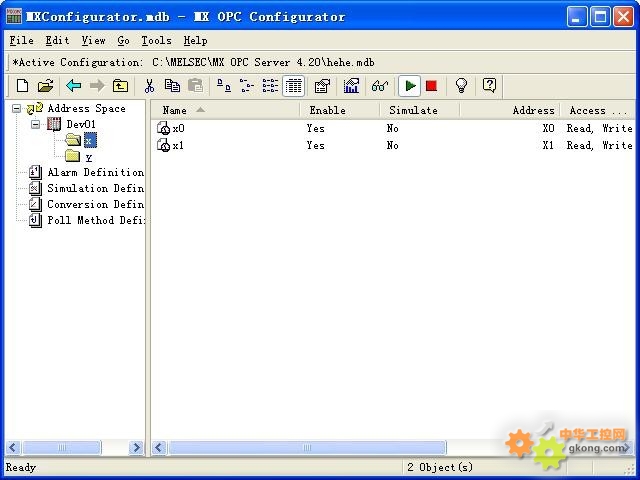Open help with question mark icon
Screen dimensions: 640x480
coord(489,85)
